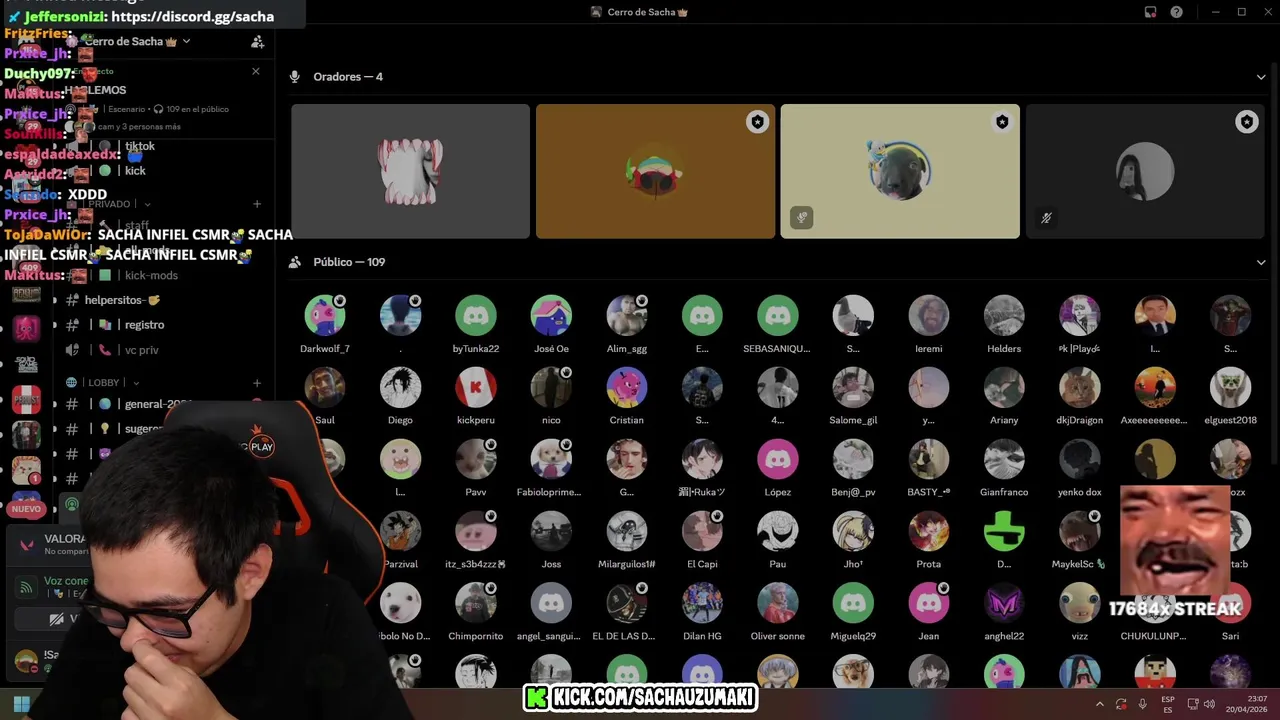1280x720 pixels.
Task: Open byTunka22 audience avatar
Action: (x=476, y=315)
